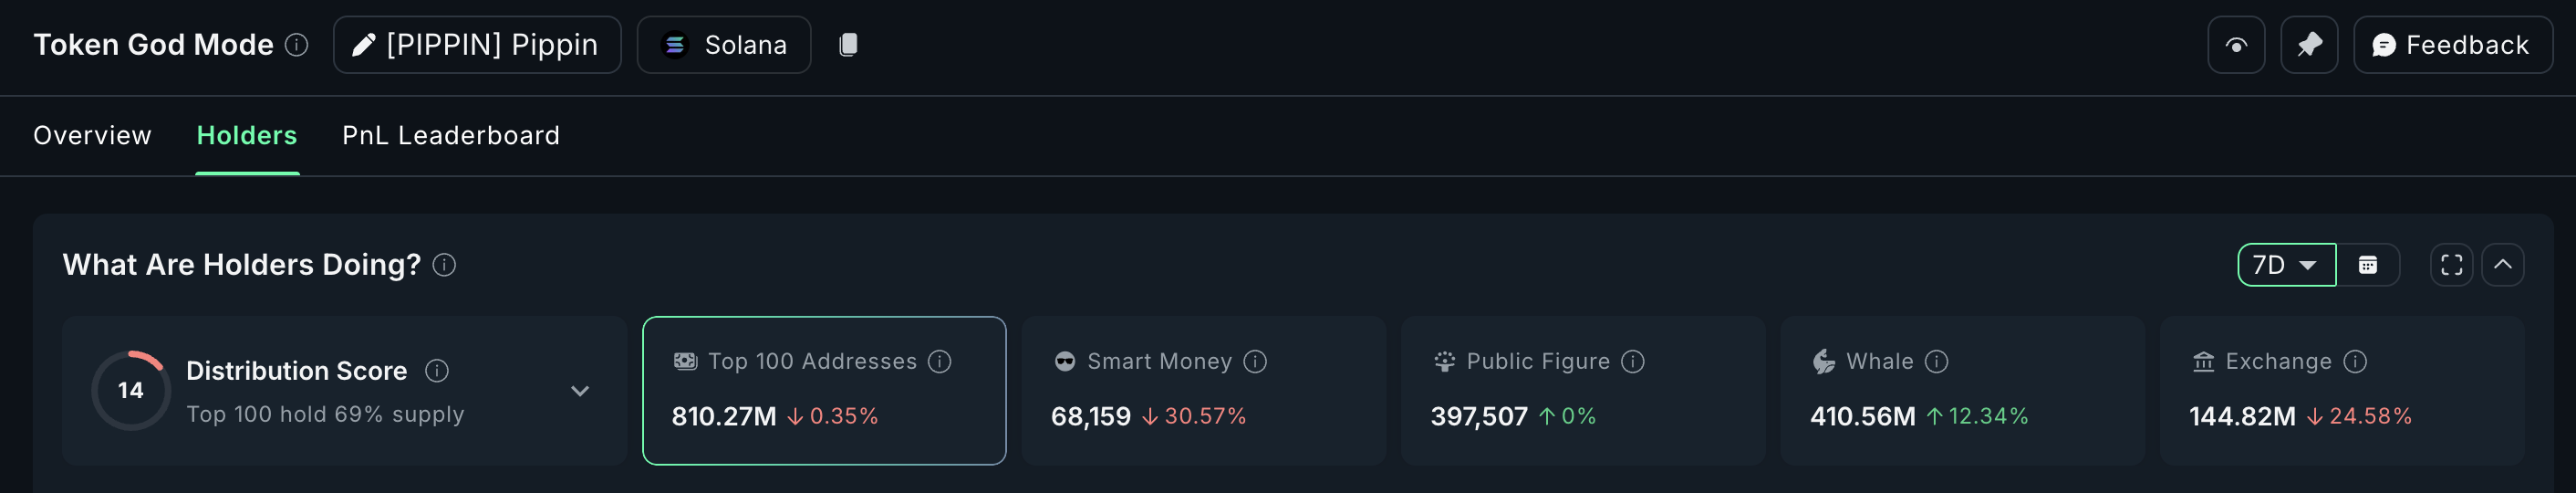Select the Top 100 Addresses card

coord(823,391)
